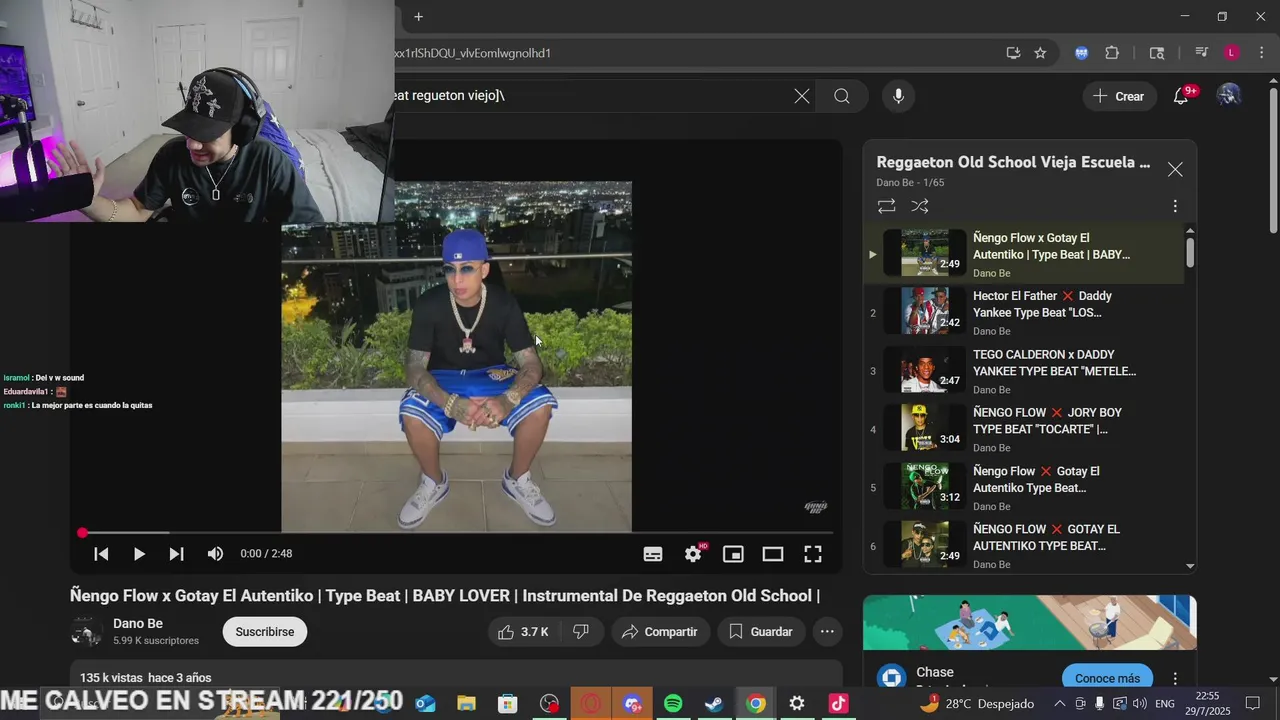Play the YouTube video
This screenshot has width=1280, height=720.
click(139, 554)
